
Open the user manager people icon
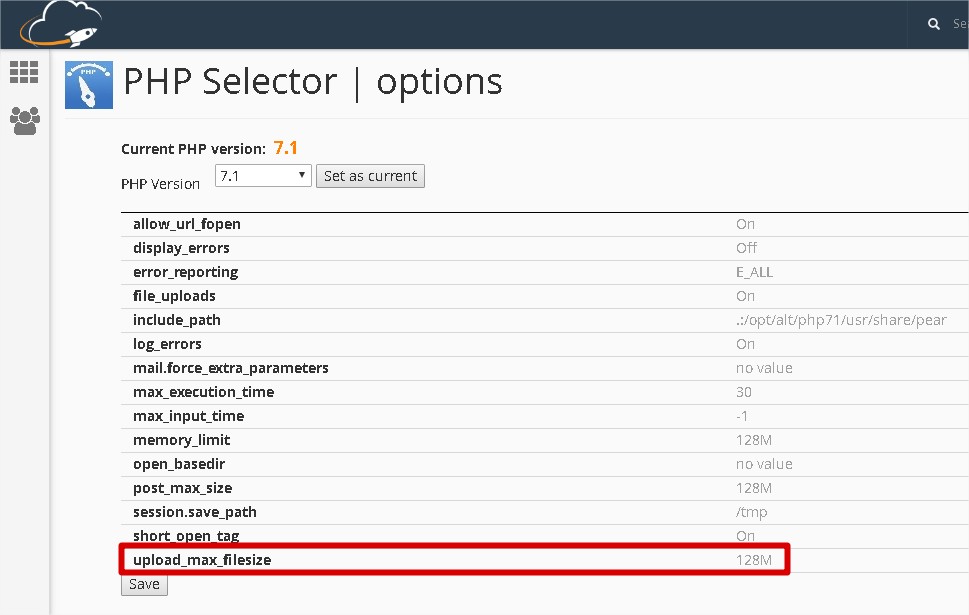pyautogui.click(x=24, y=121)
